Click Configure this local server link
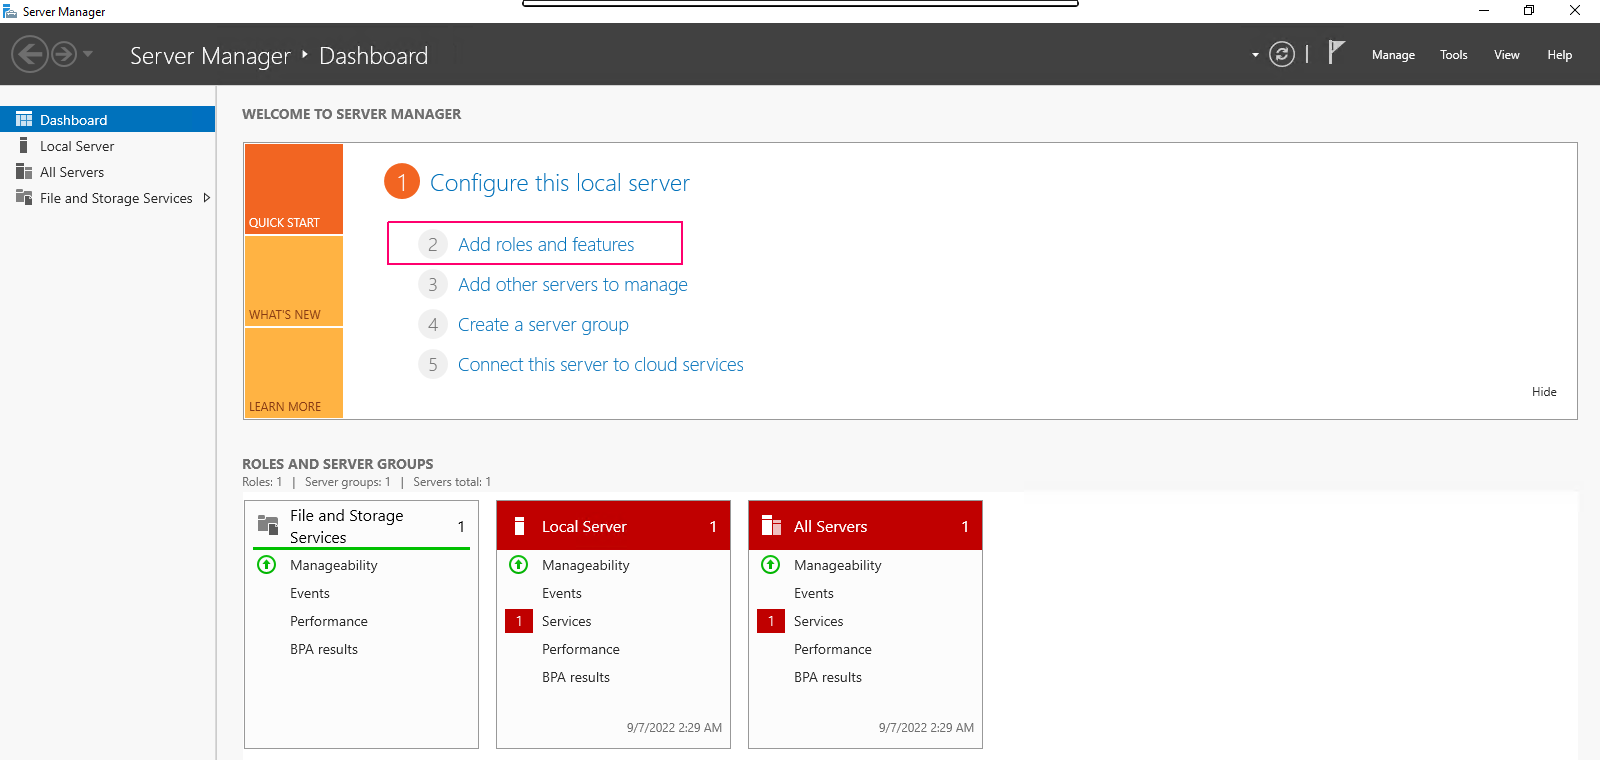This screenshot has height=760, width=1600. point(560,183)
